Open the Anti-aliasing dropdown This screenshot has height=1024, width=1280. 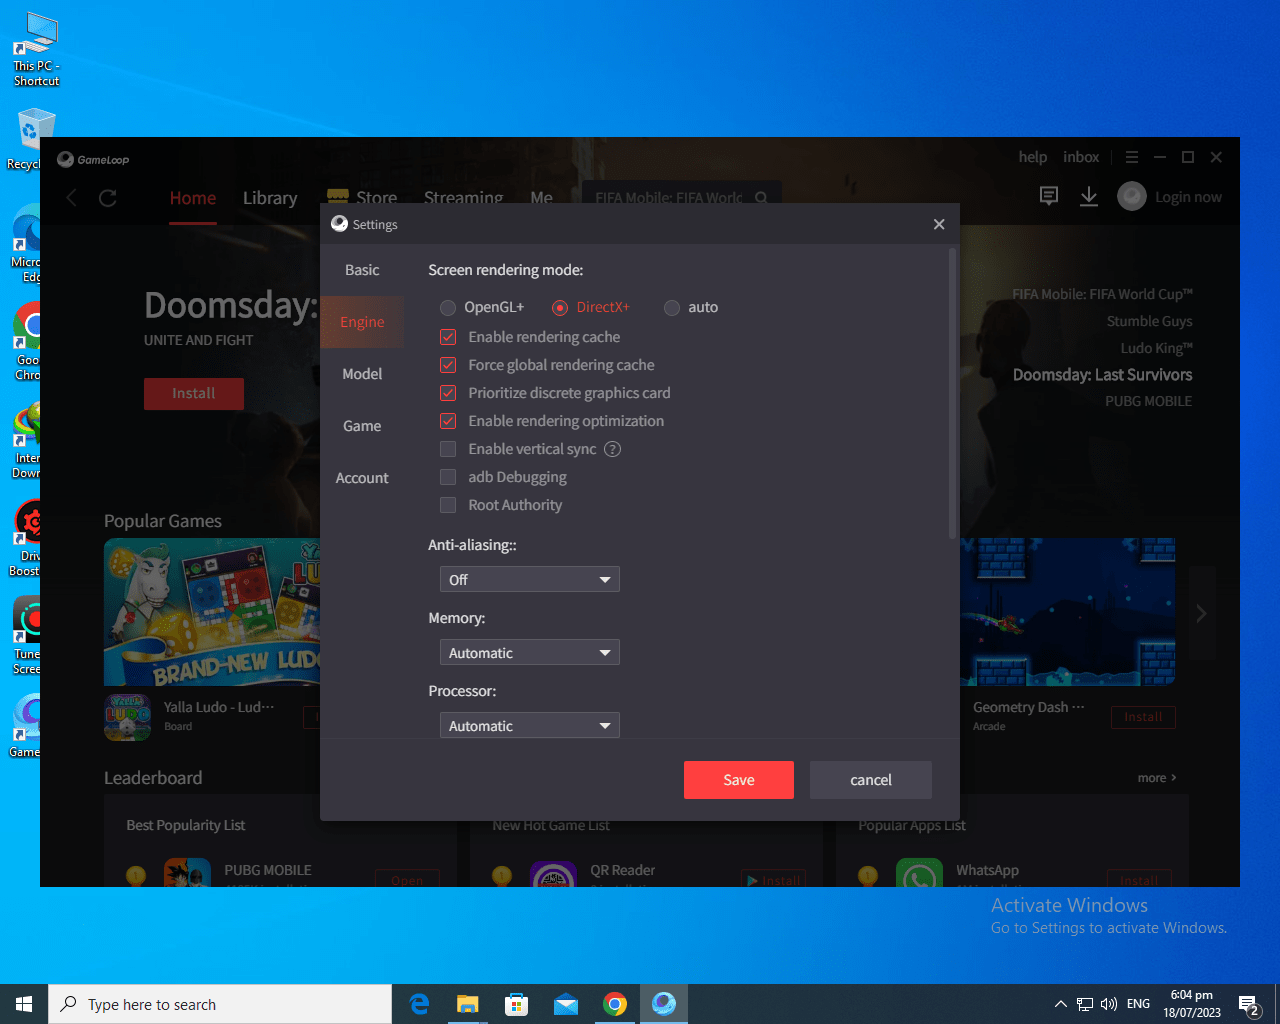pyautogui.click(x=530, y=579)
